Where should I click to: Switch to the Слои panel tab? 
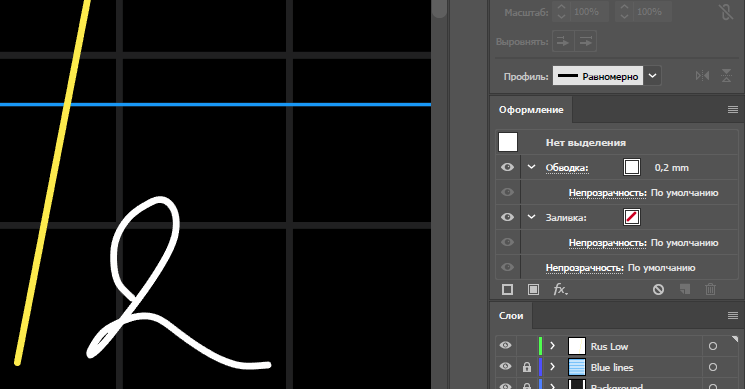click(x=511, y=316)
